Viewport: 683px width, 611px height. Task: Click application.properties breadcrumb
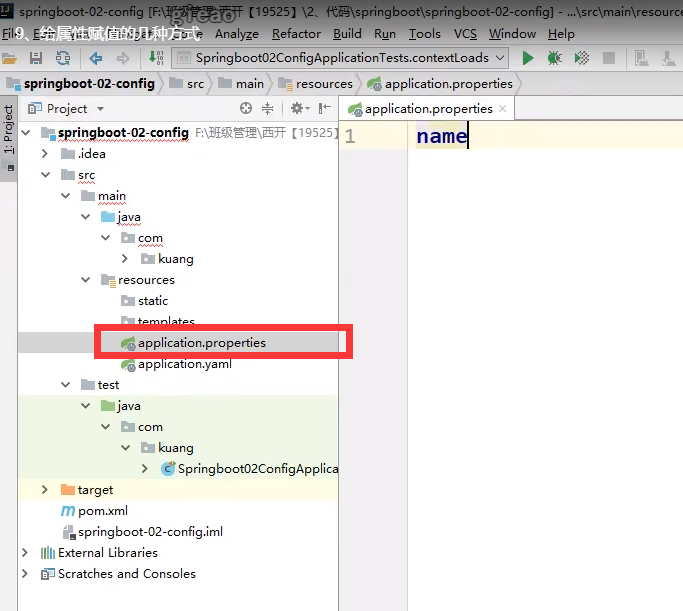pyautogui.click(x=440, y=84)
